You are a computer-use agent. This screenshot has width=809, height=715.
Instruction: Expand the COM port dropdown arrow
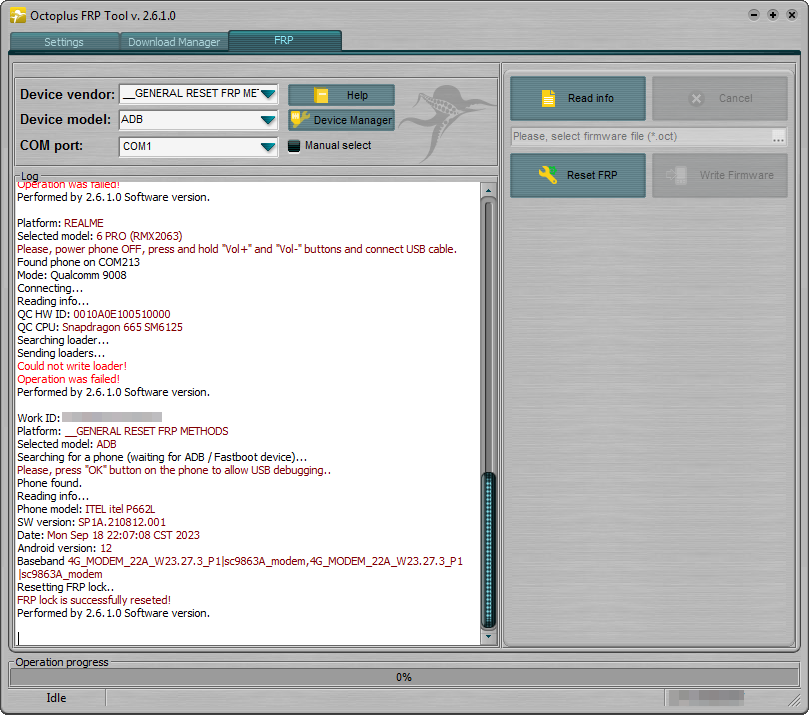point(268,147)
